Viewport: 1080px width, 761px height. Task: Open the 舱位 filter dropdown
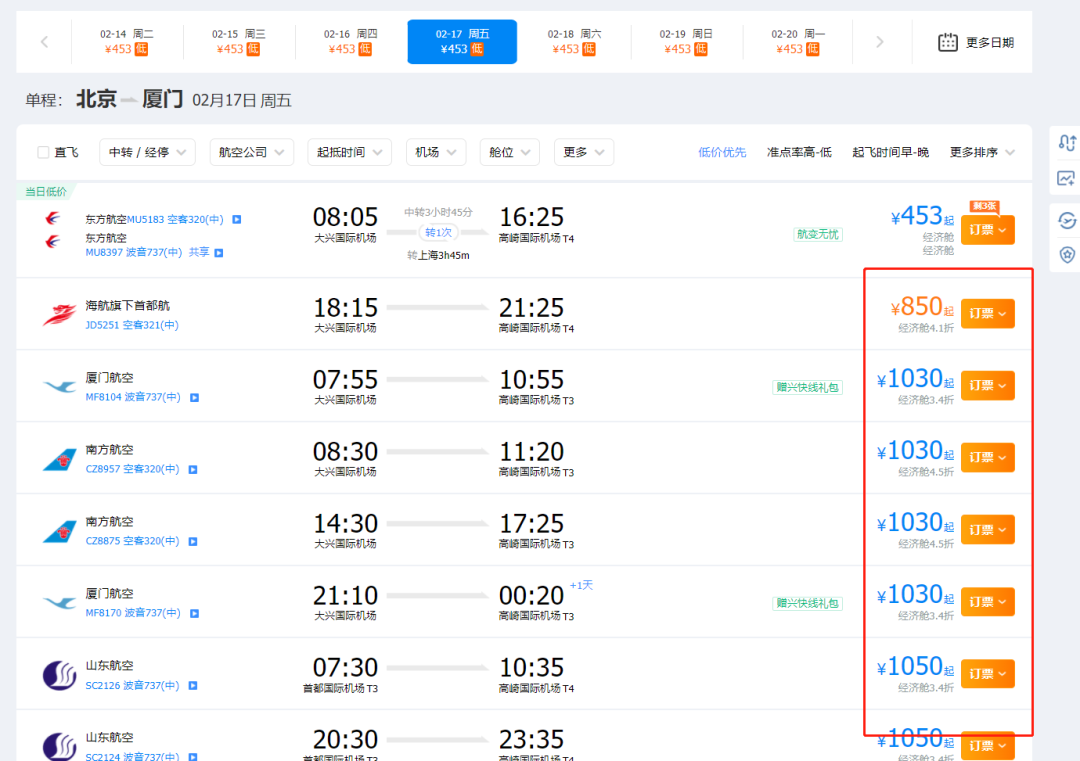pos(510,152)
